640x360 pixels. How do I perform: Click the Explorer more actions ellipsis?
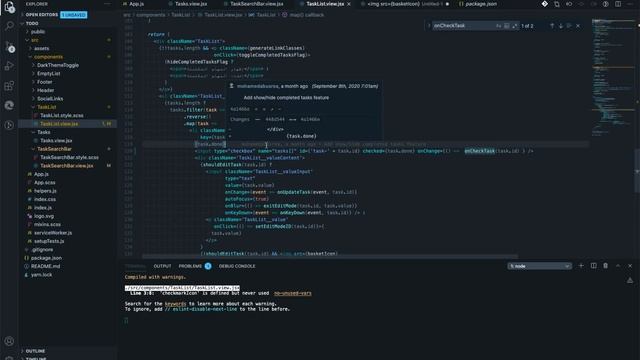[x=107, y=4]
